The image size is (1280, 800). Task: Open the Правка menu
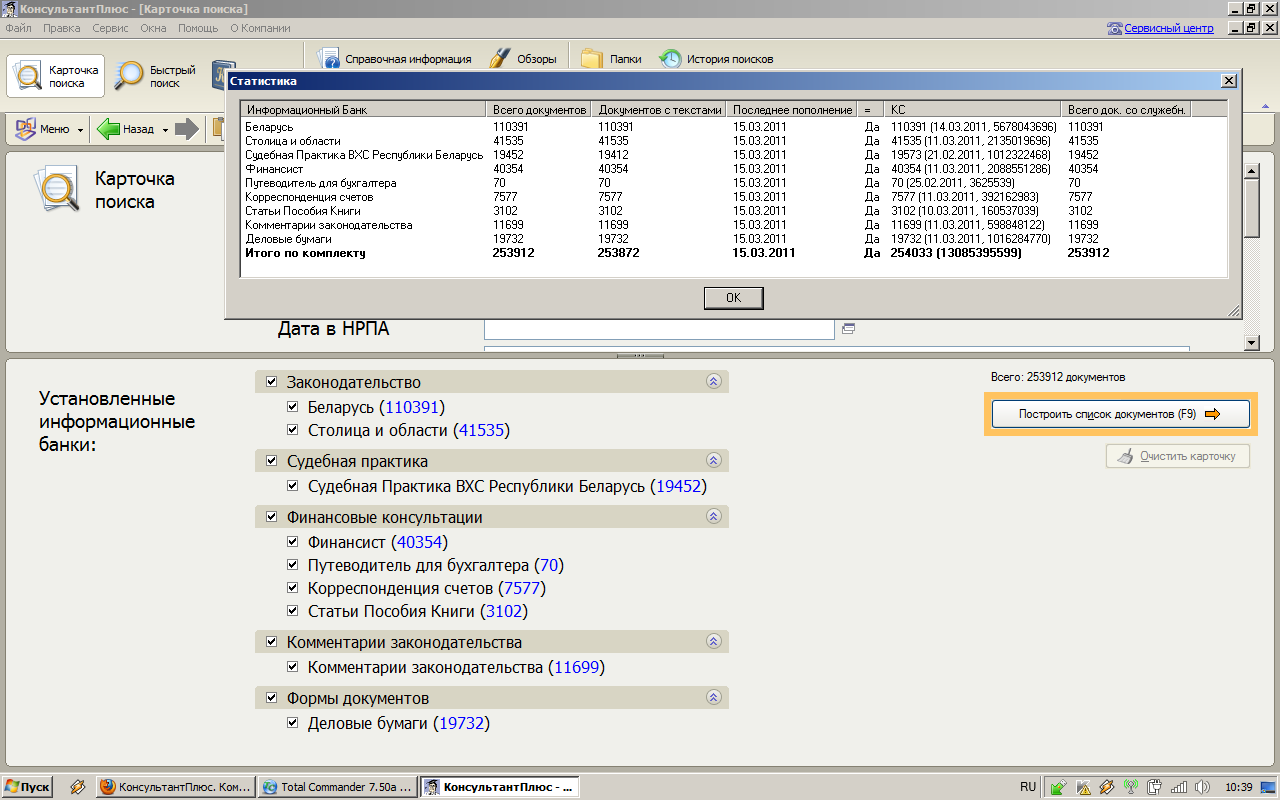click(61, 28)
